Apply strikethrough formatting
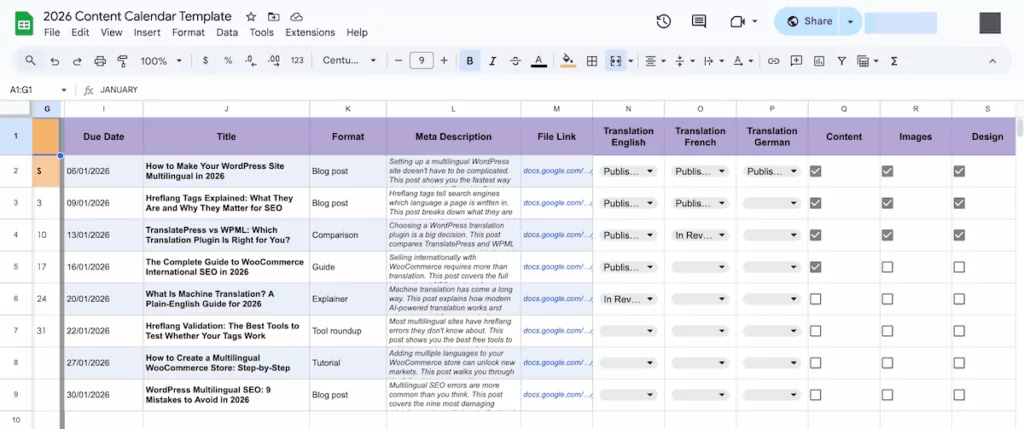The width and height of the screenshot is (1024, 429). (x=515, y=61)
